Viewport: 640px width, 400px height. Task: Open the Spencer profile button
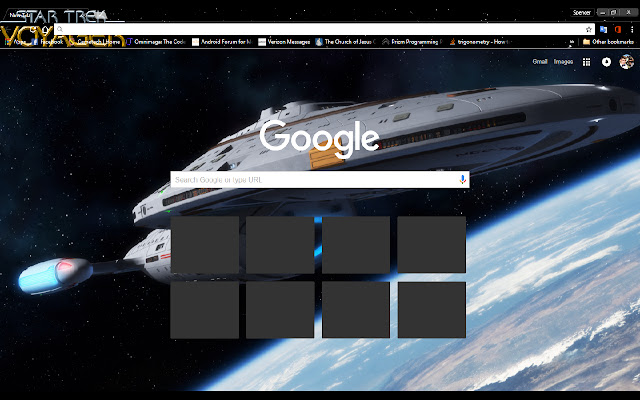[582, 13]
